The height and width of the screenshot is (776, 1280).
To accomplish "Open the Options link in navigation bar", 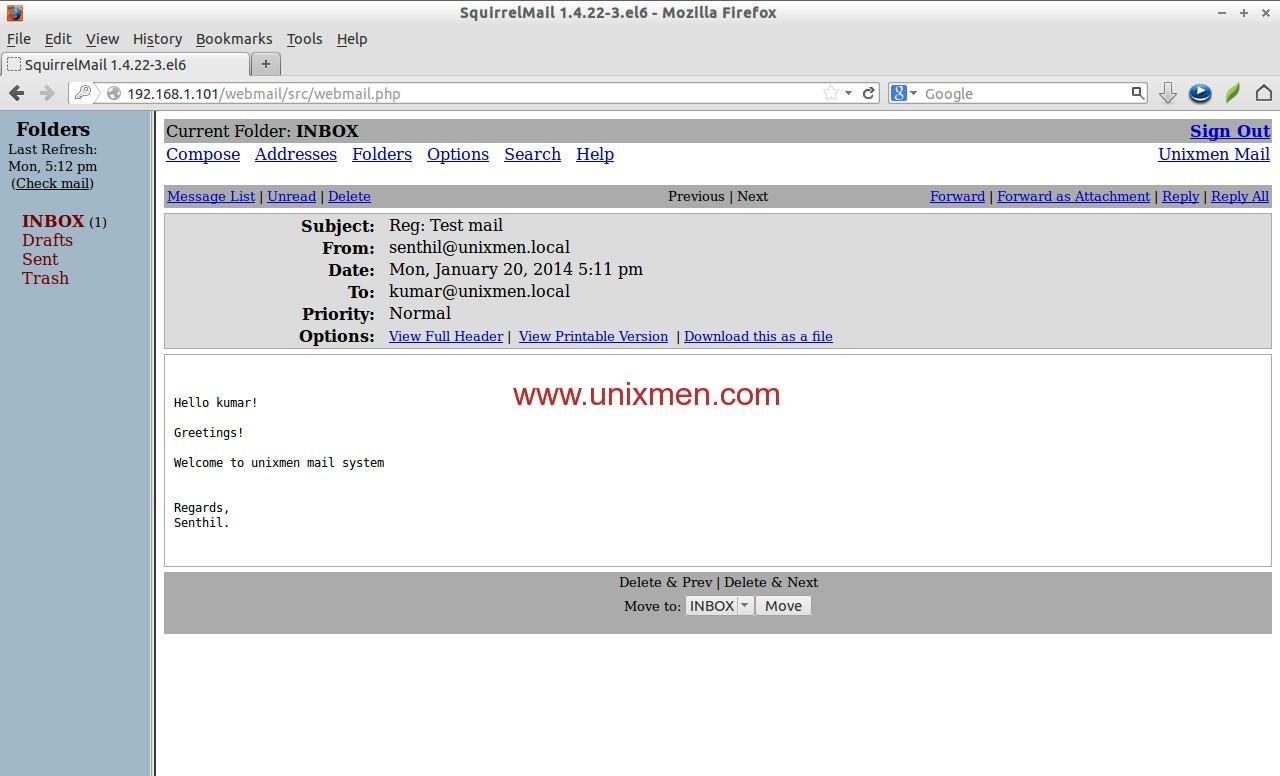I will [x=458, y=154].
